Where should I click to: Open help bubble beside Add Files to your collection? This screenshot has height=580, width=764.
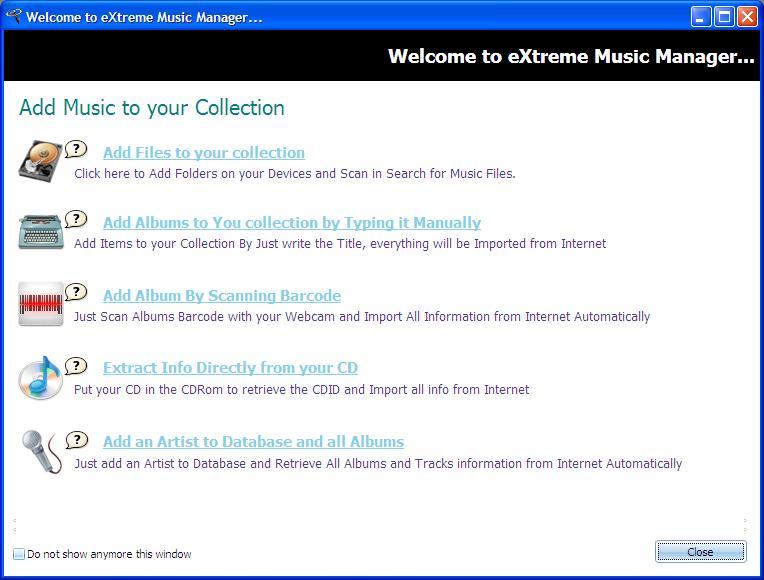point(76,149)
